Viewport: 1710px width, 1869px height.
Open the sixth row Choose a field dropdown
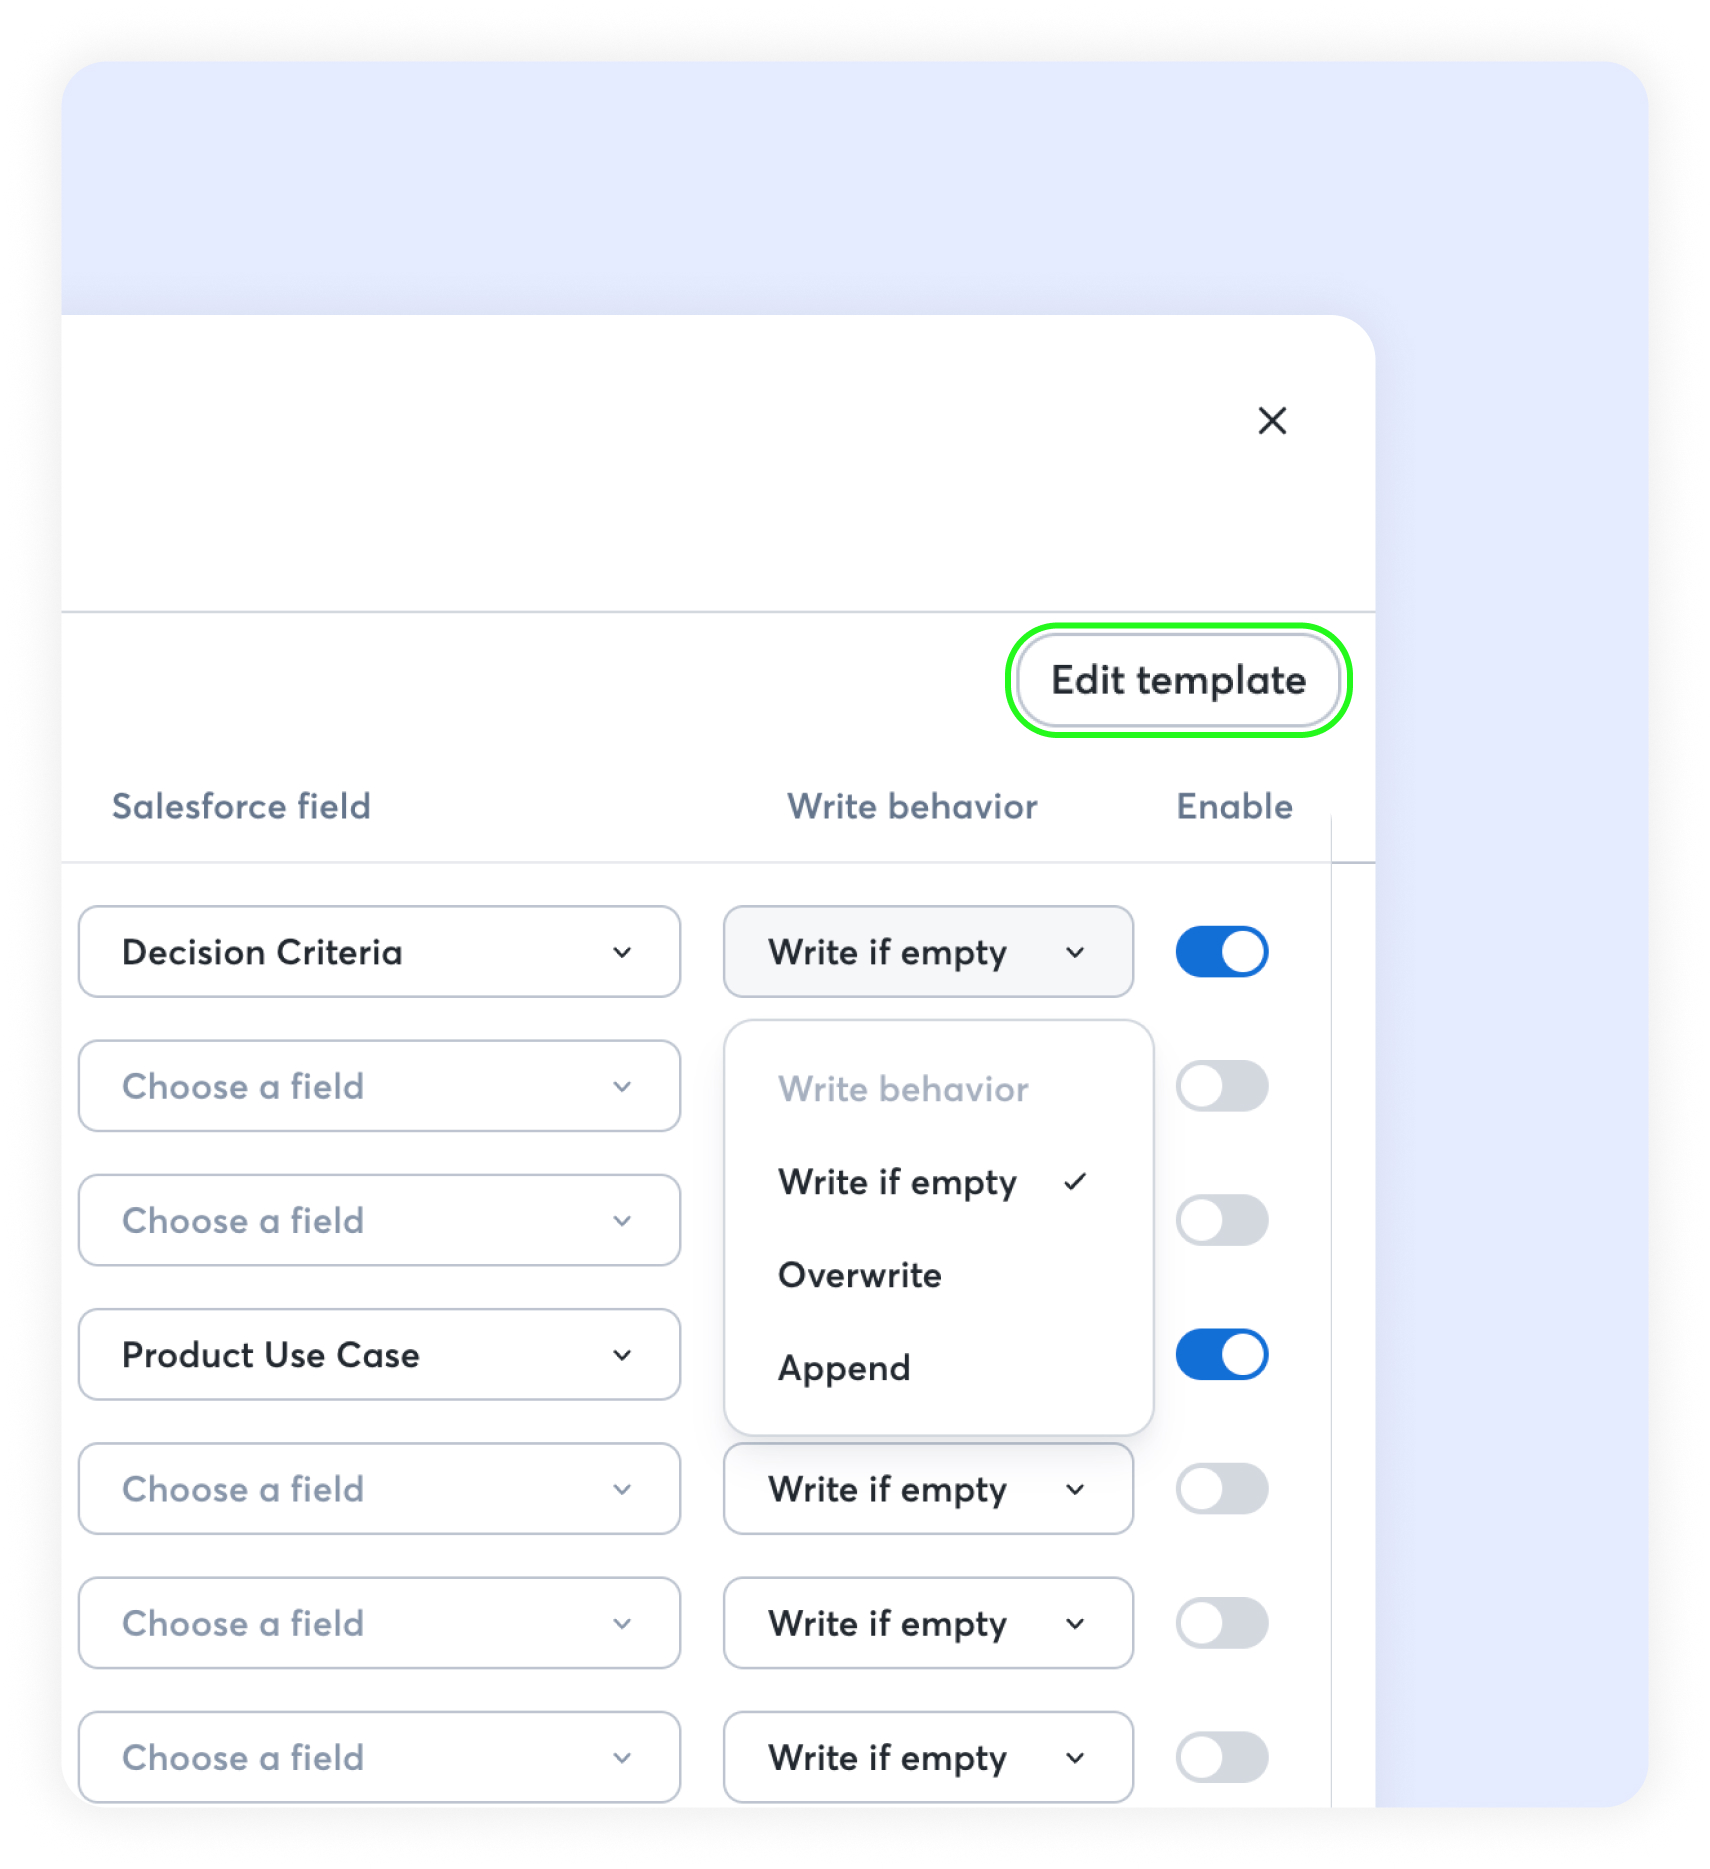[379, 1623]
